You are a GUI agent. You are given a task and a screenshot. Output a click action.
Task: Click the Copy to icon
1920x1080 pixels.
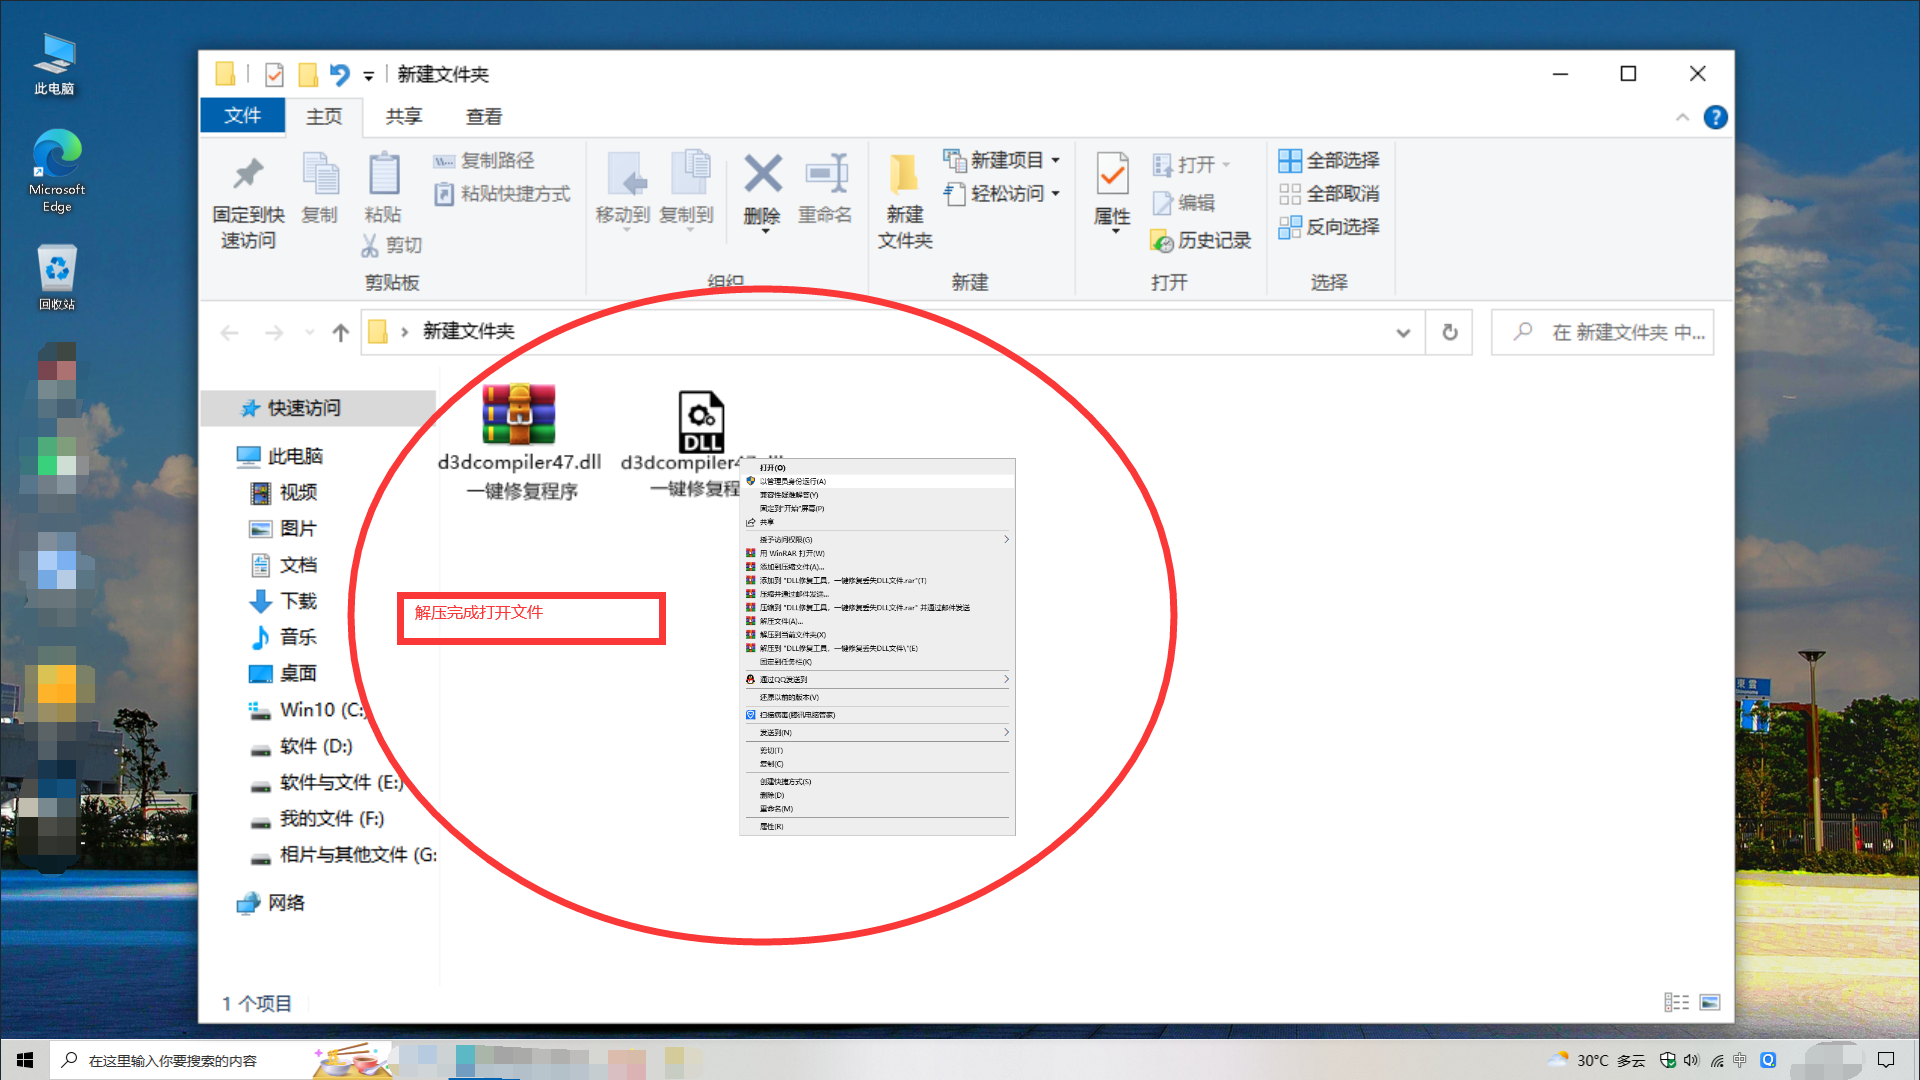click(x=690, y=175)
